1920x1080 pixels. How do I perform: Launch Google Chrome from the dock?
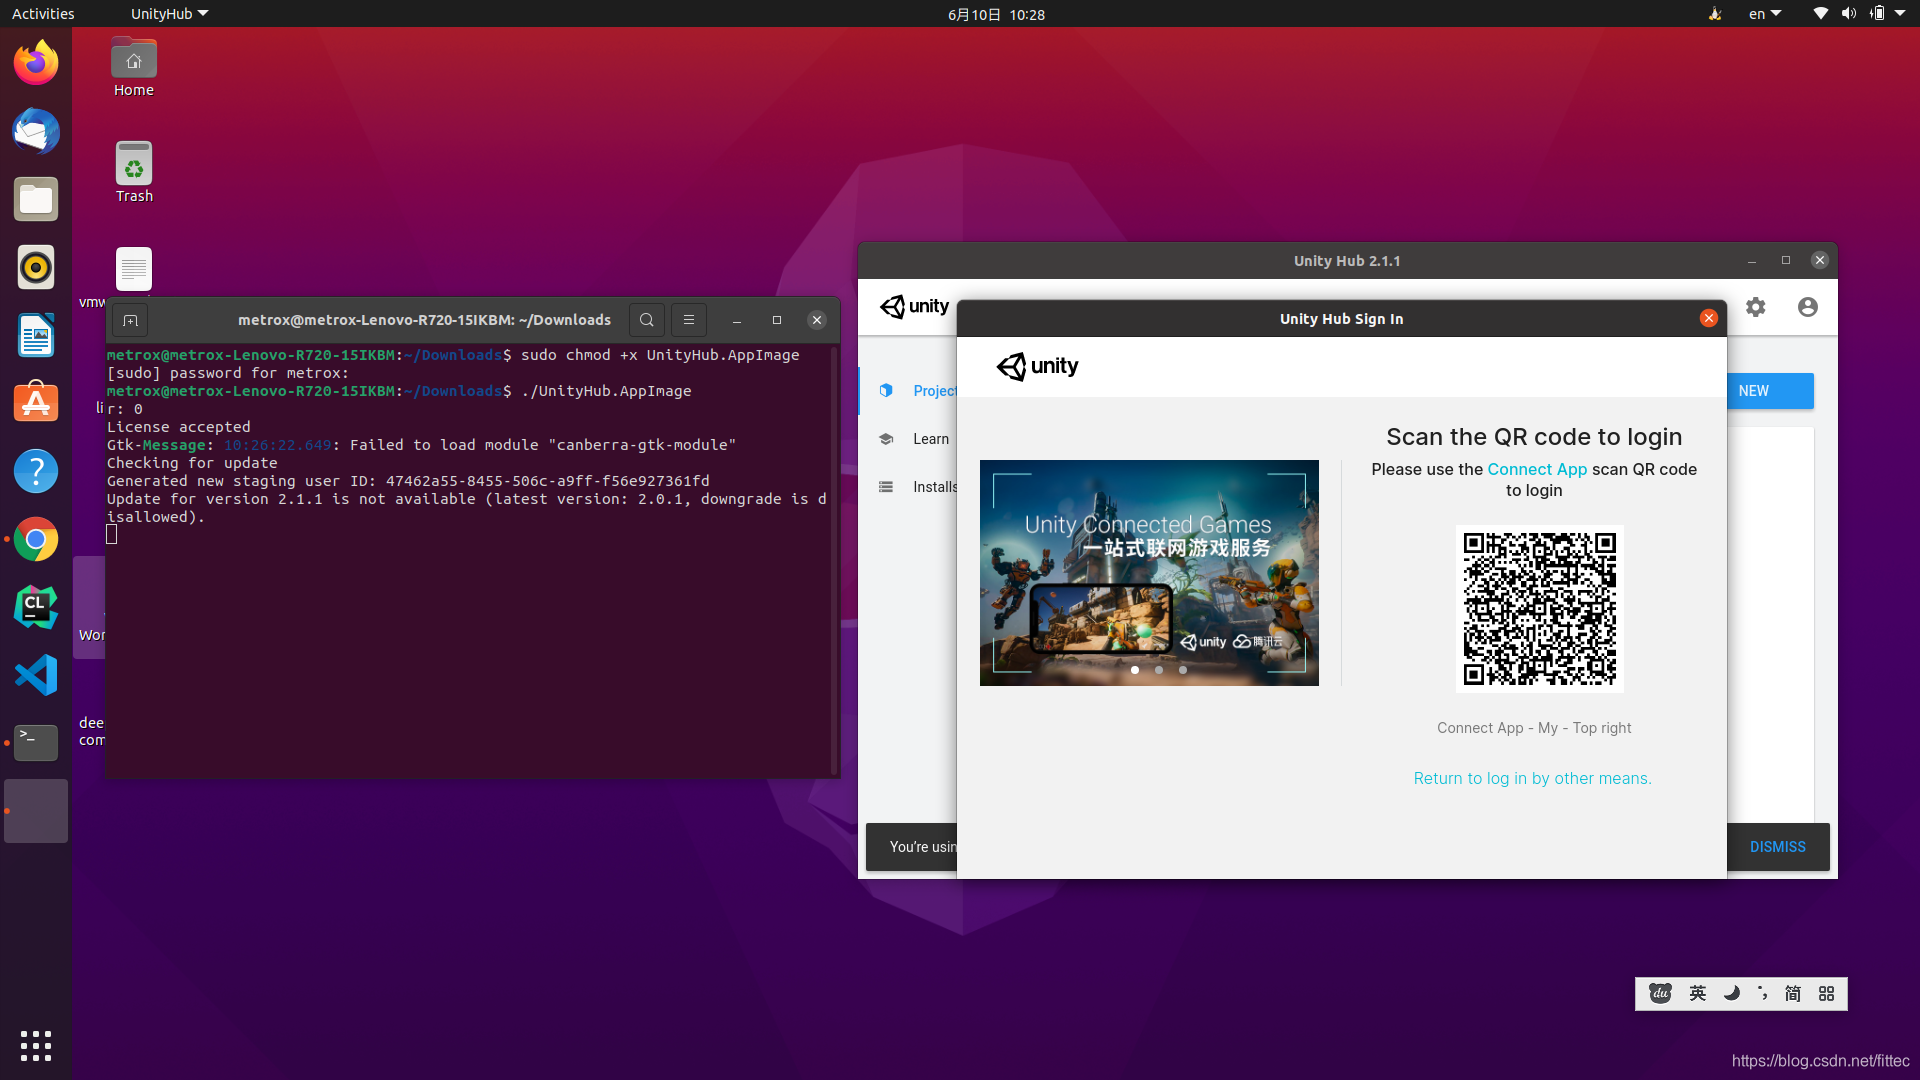[x=36, y=539]
